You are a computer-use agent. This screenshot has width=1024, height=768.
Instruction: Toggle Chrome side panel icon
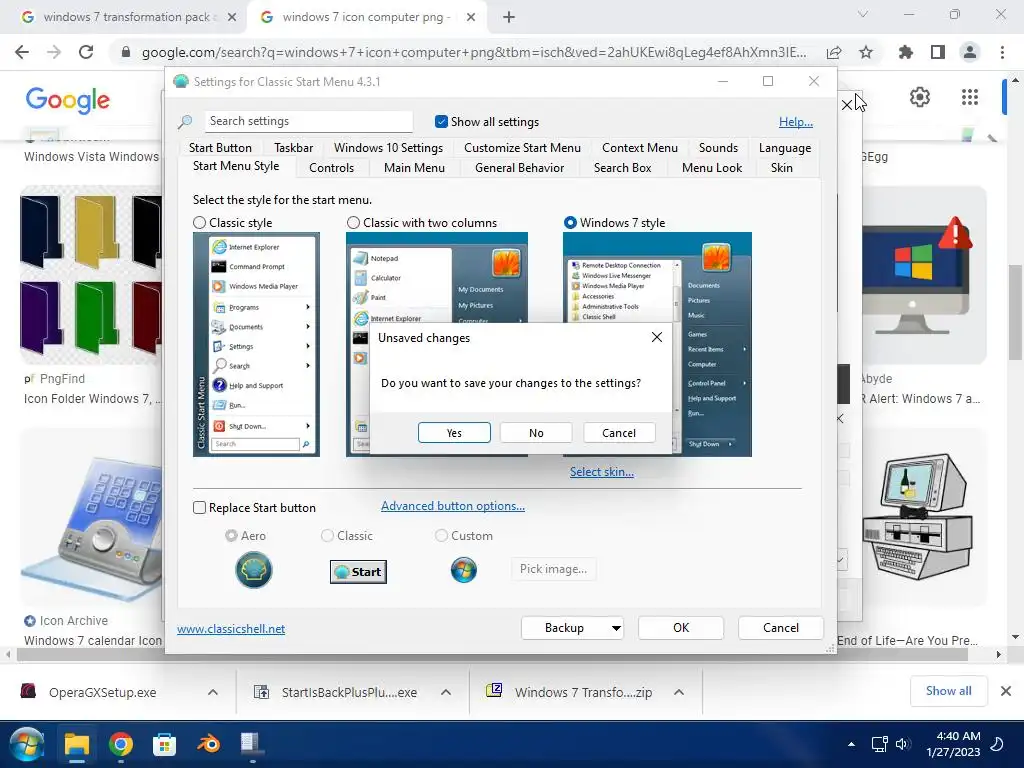[x=937, y=52]
